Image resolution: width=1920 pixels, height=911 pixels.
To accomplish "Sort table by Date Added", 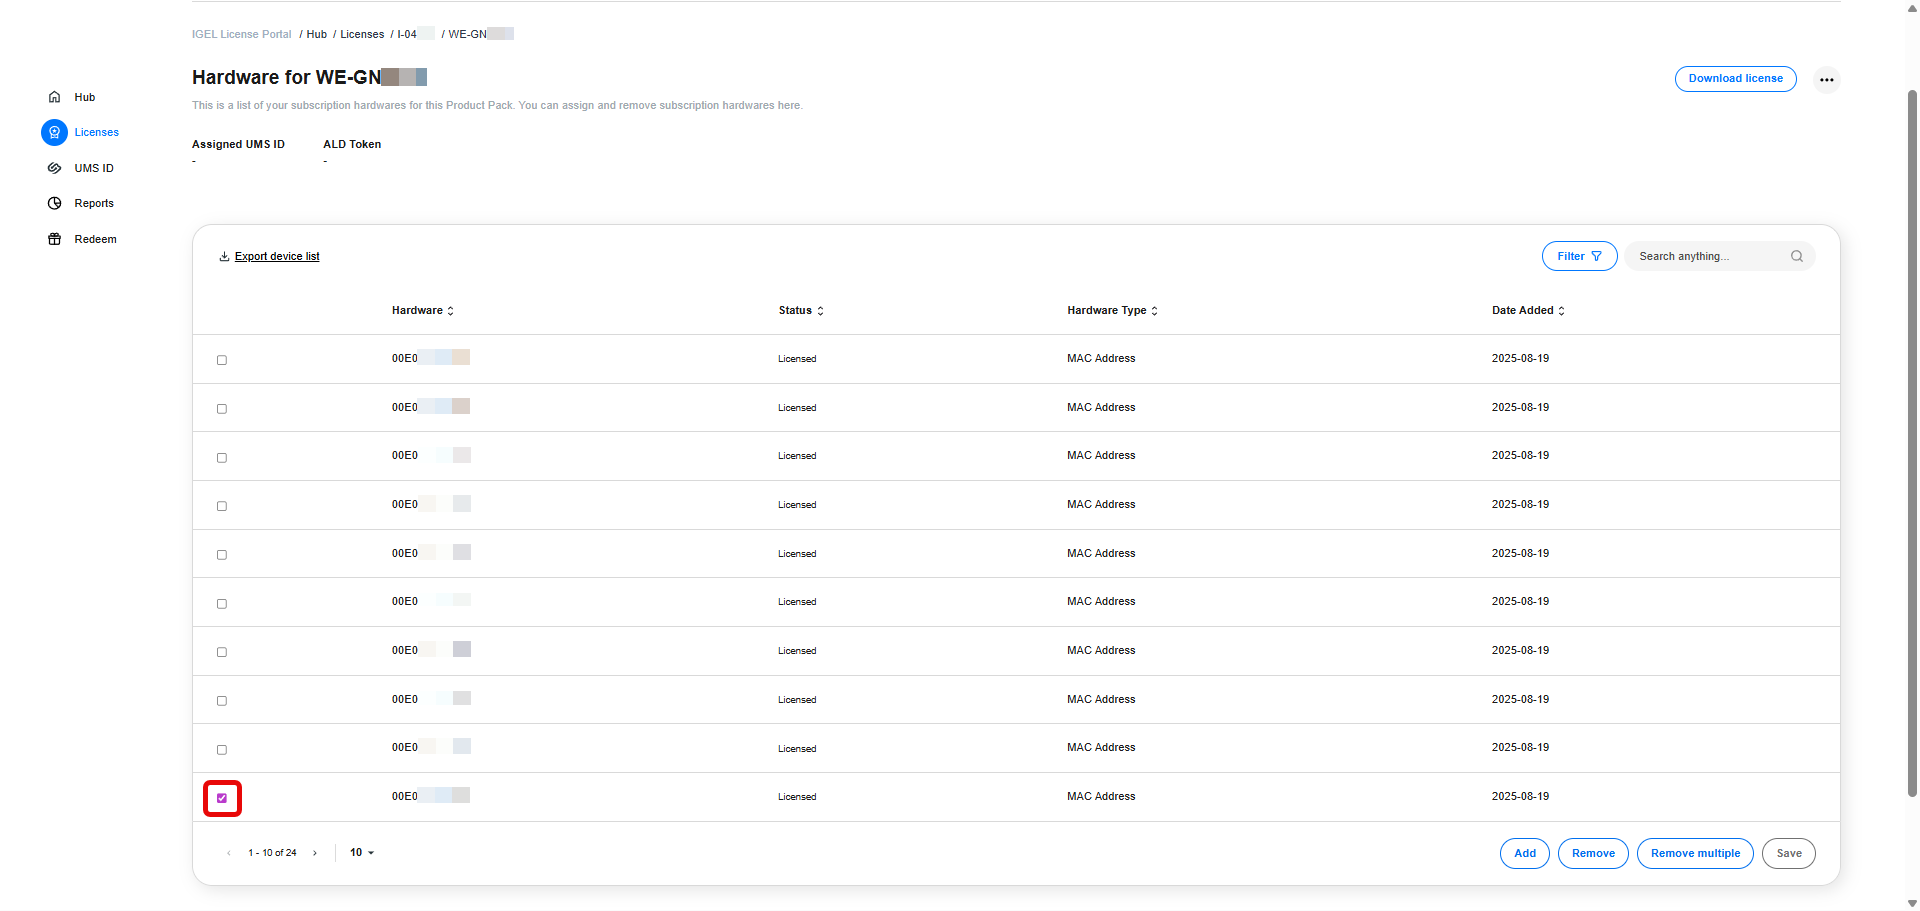I will click(1527, 311).
